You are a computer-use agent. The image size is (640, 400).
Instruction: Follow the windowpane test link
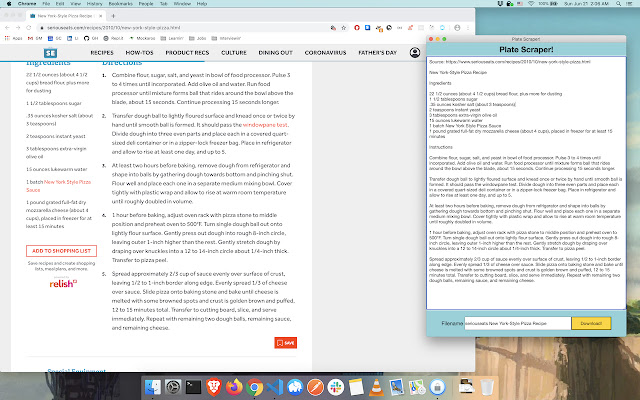(265, 125)
